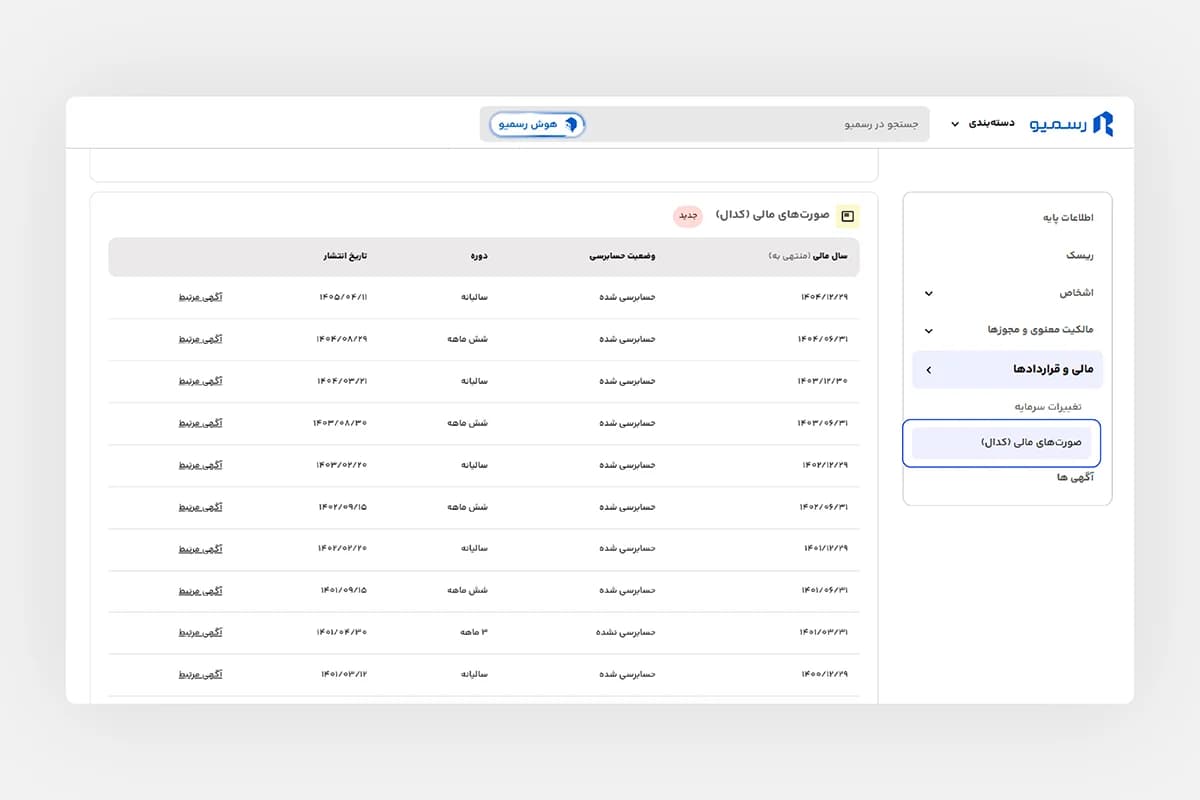
Task: Expand the اشخاص sidebar section
Action: [x=1007, y=293]
